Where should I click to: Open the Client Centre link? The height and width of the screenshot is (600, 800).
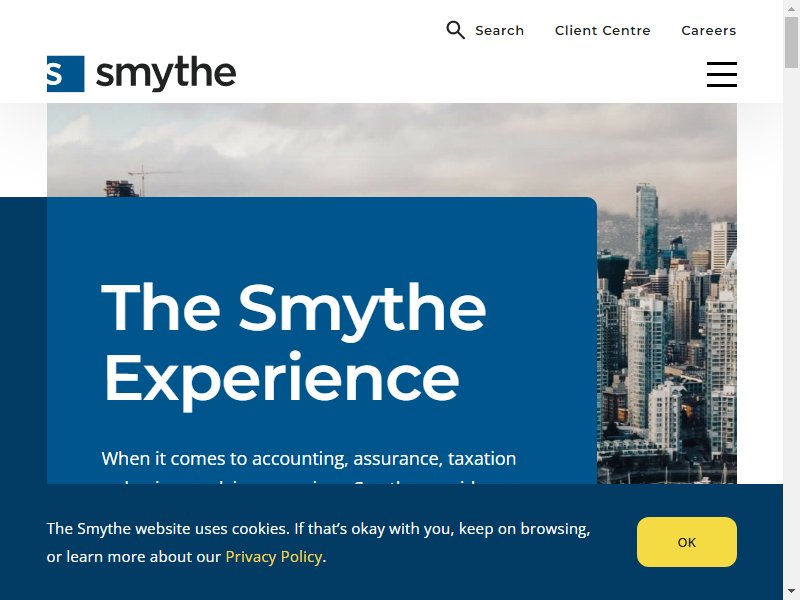pos(603,31)
